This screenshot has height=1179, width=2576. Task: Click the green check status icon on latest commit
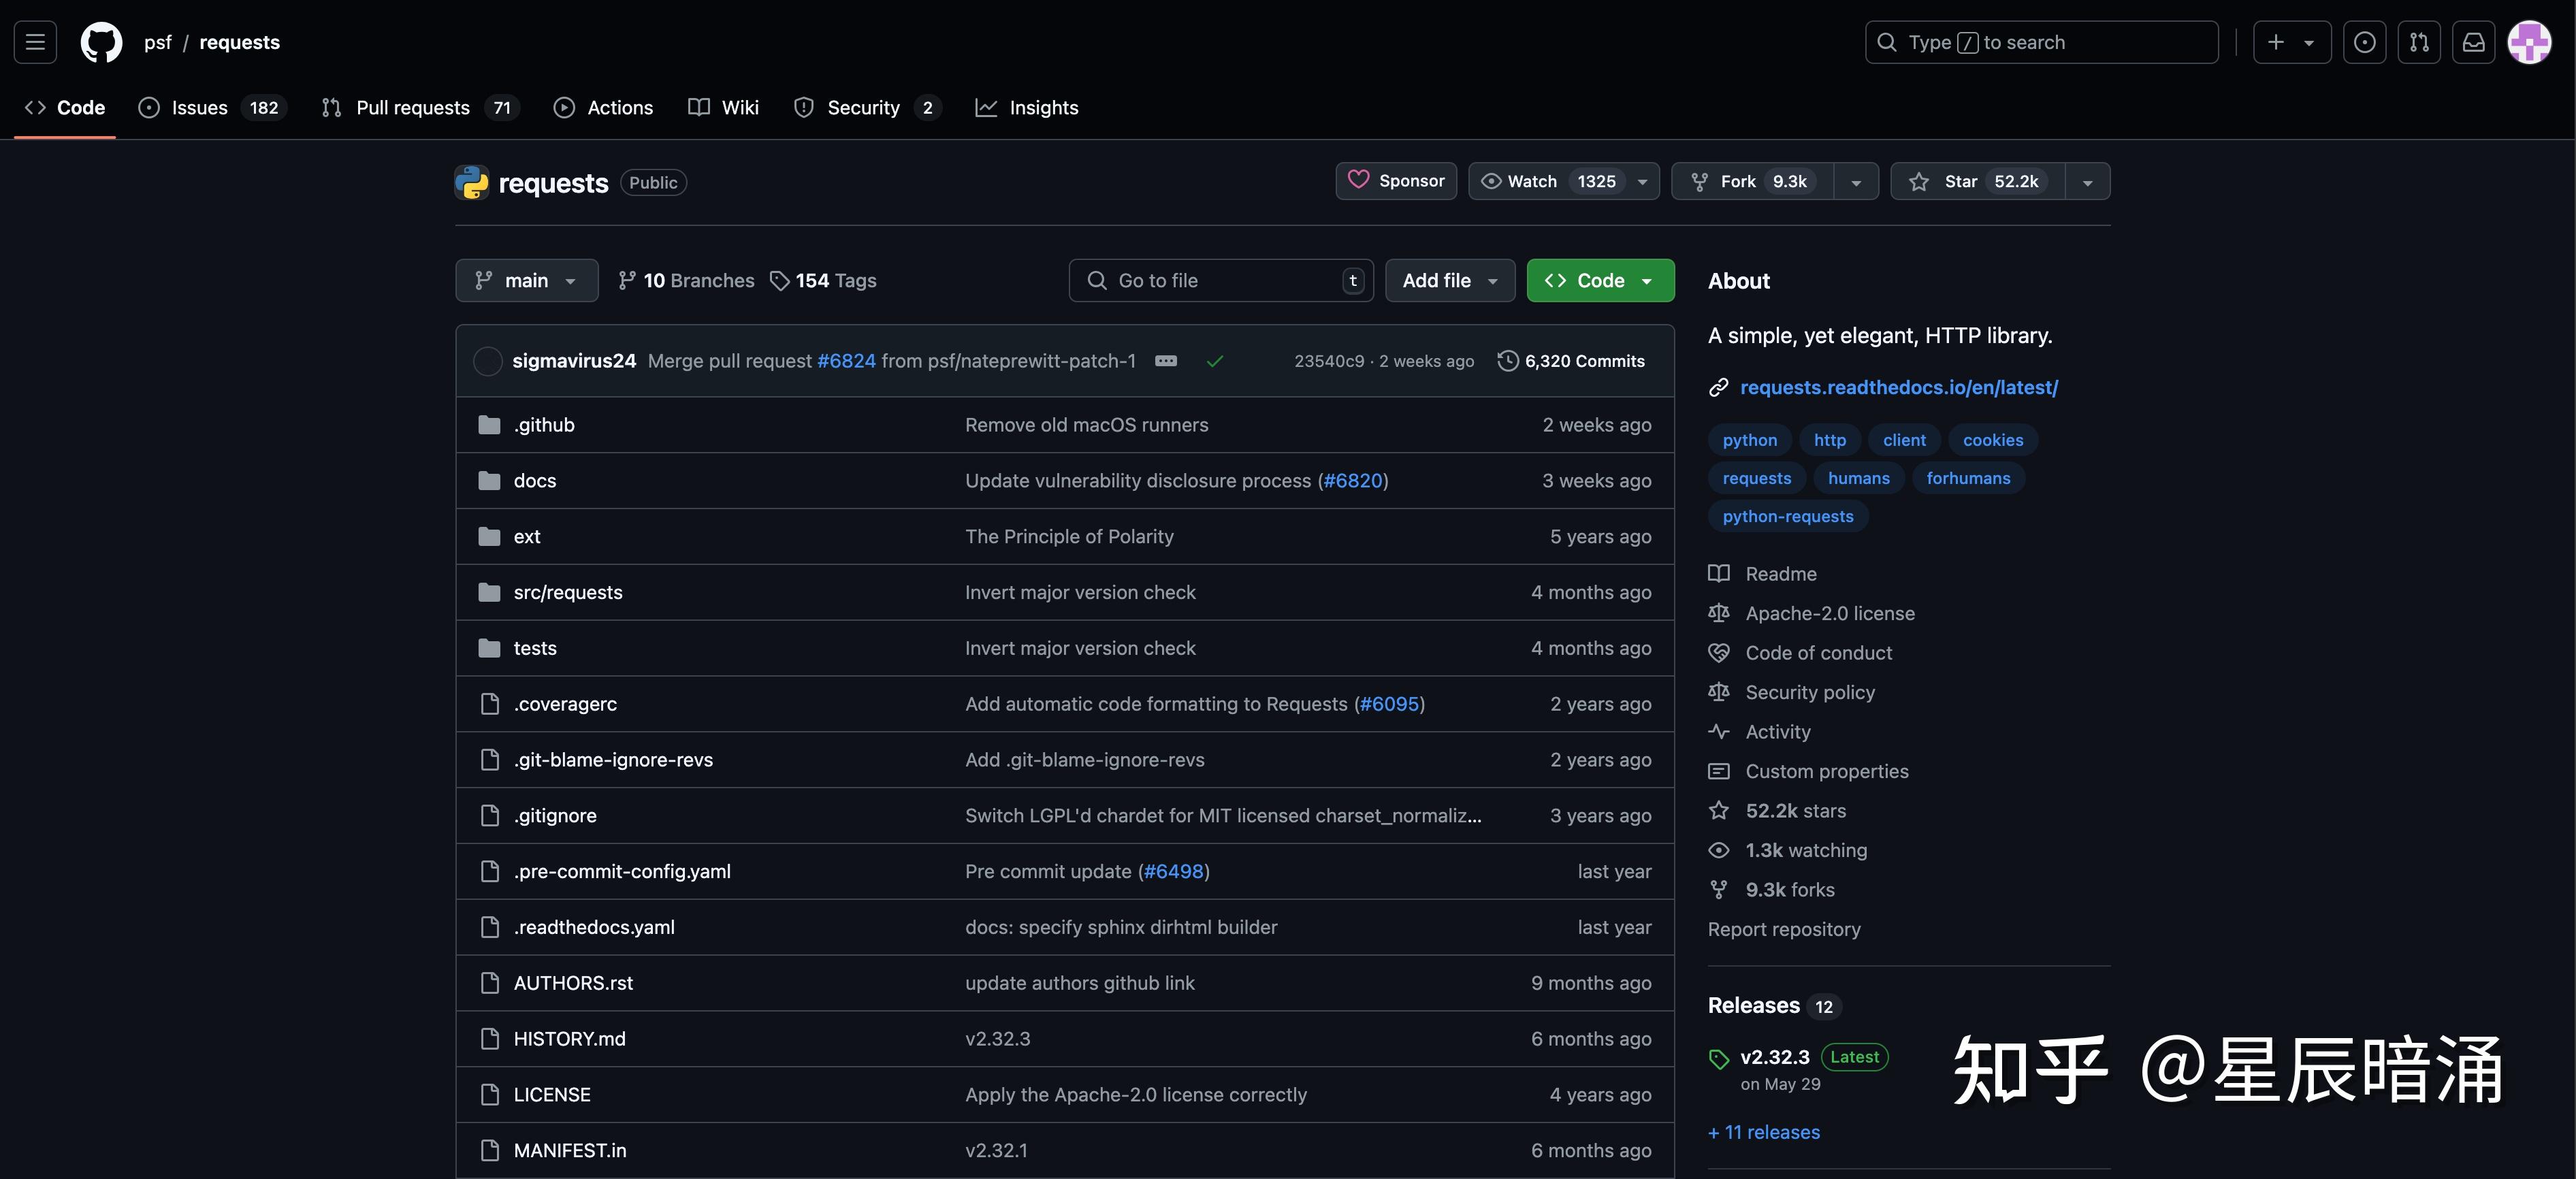click(x=1215, y=361)
